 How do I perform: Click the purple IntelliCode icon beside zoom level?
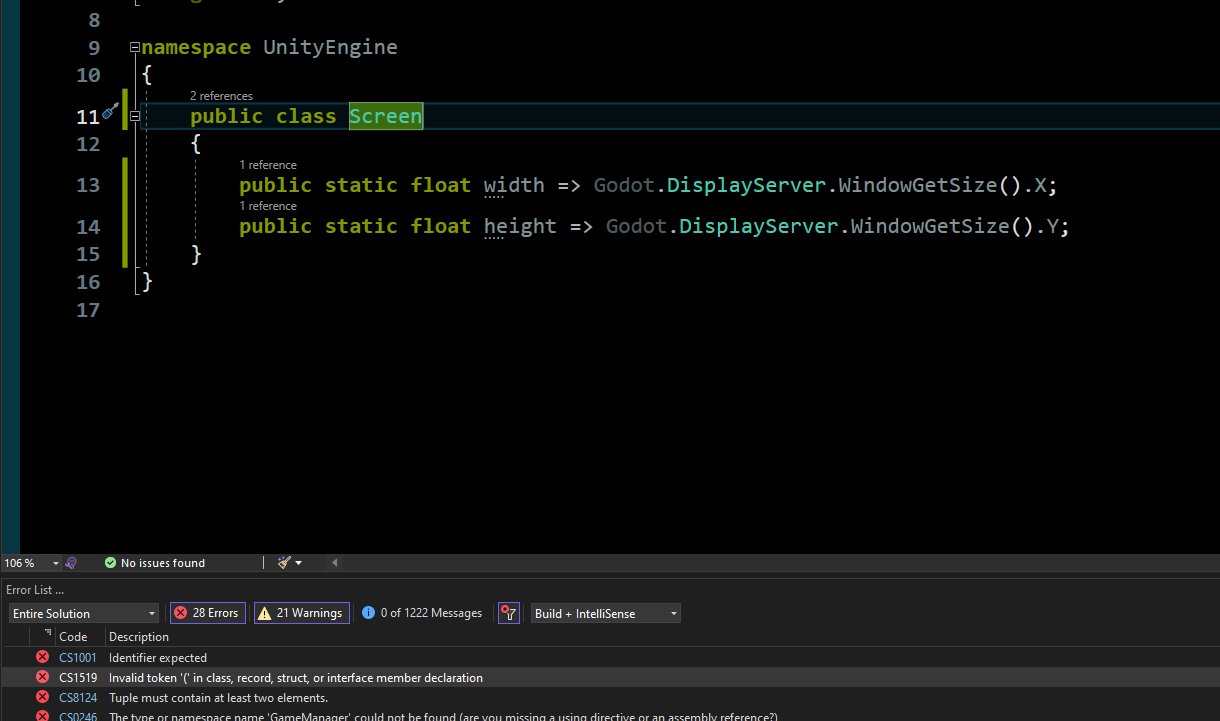click(x=71, y=563)
